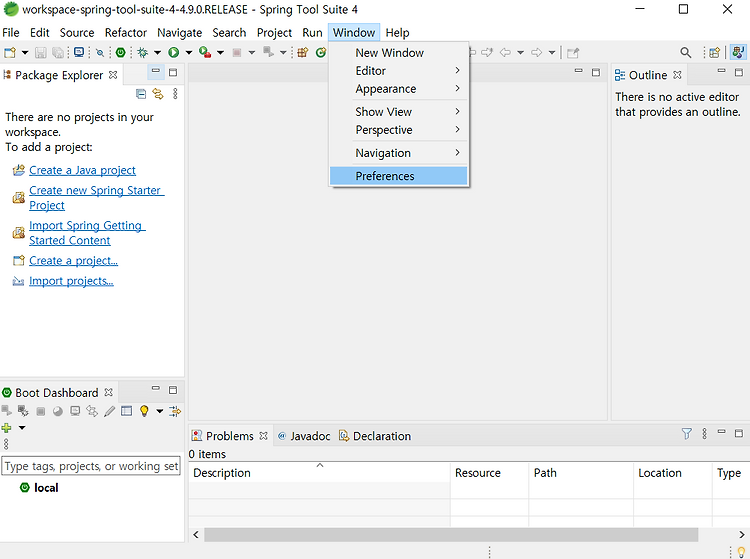This screenshot has width=750, height=559.
Task: Select the Spring perspective icon
Action: [738, 52]
